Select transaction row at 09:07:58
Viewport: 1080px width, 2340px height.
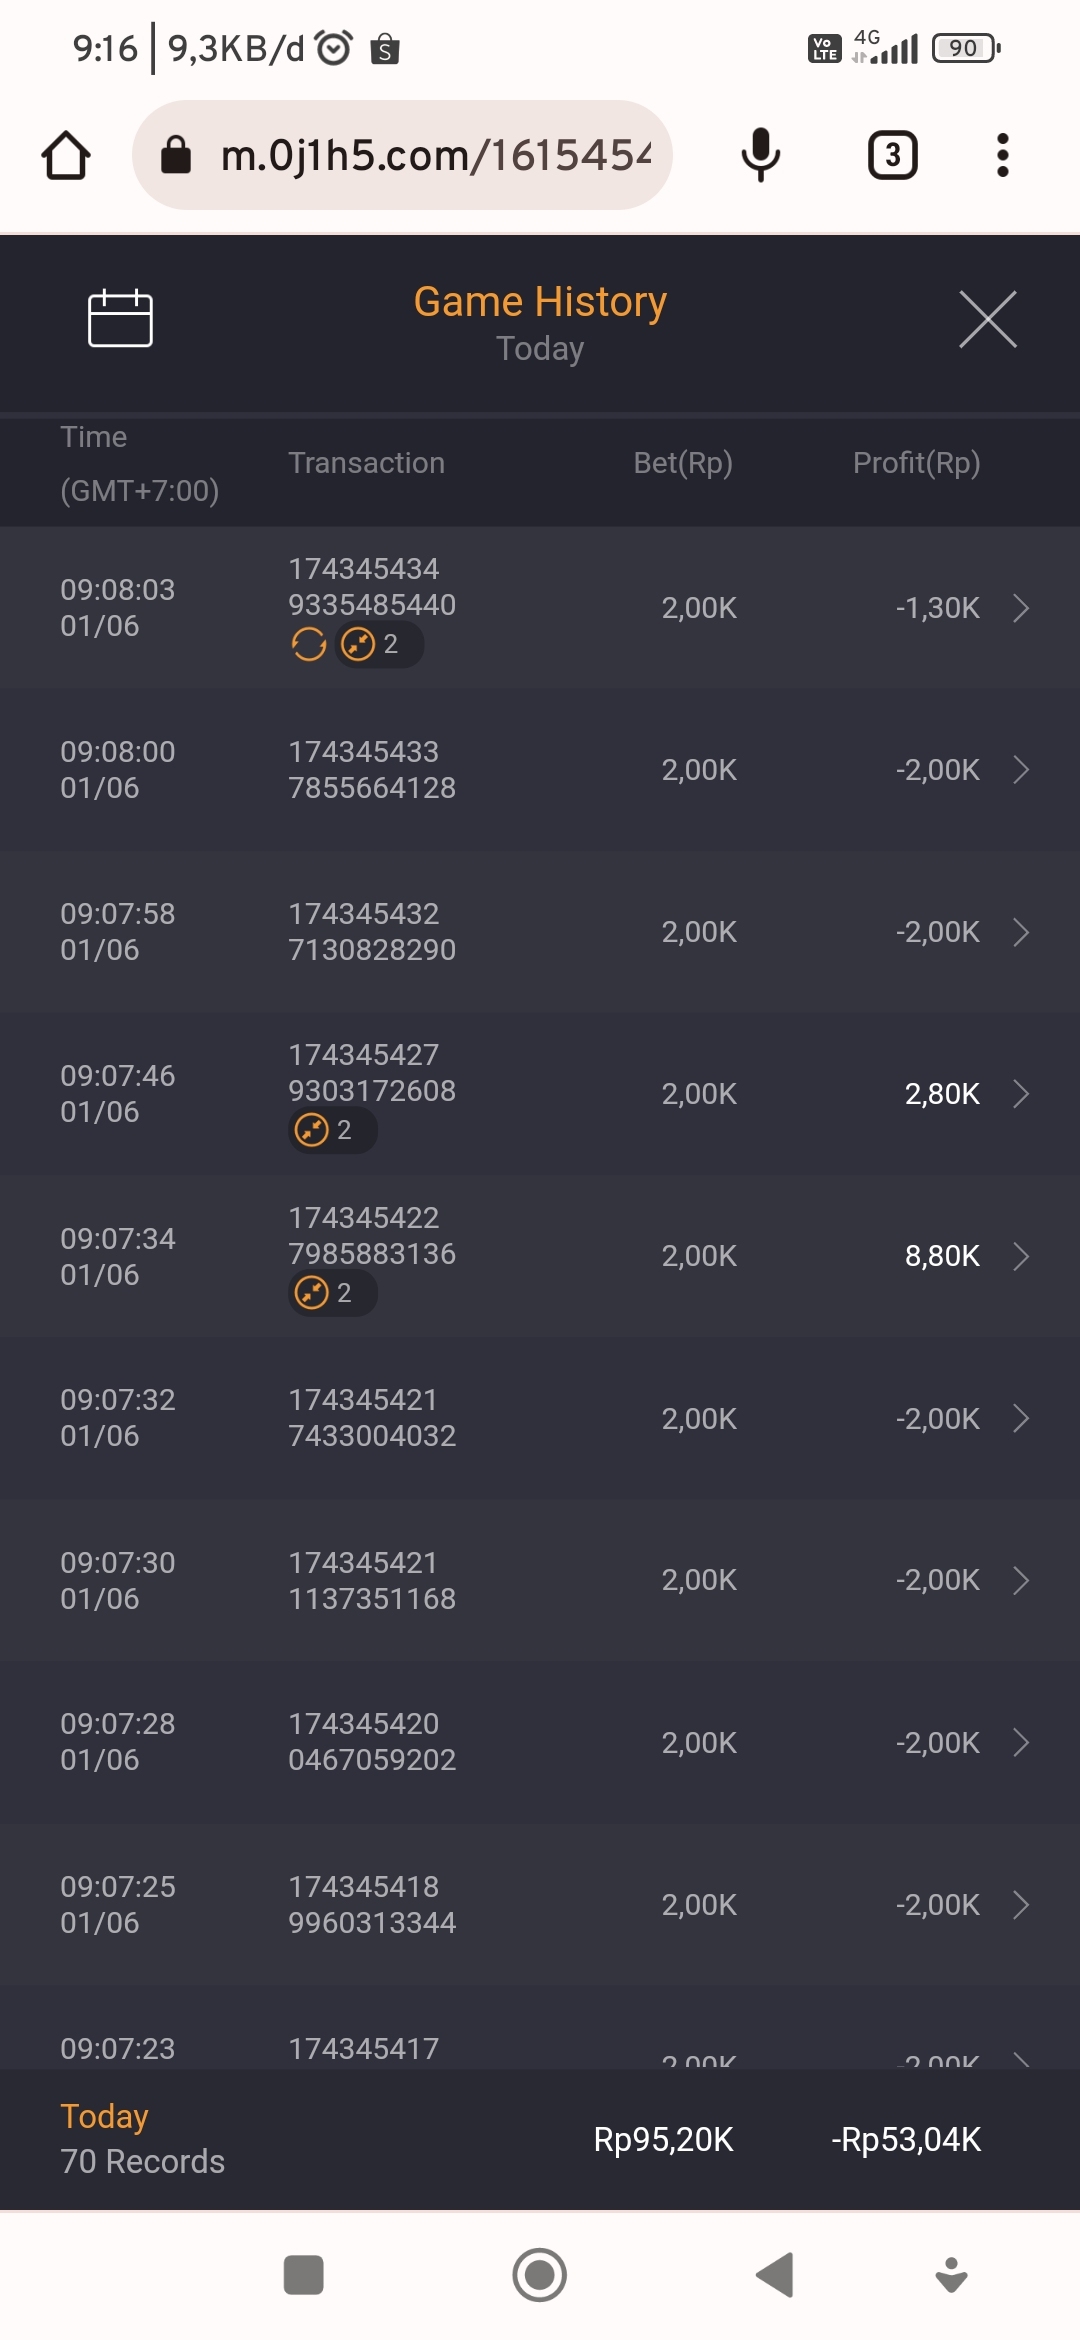pos(540,932)
